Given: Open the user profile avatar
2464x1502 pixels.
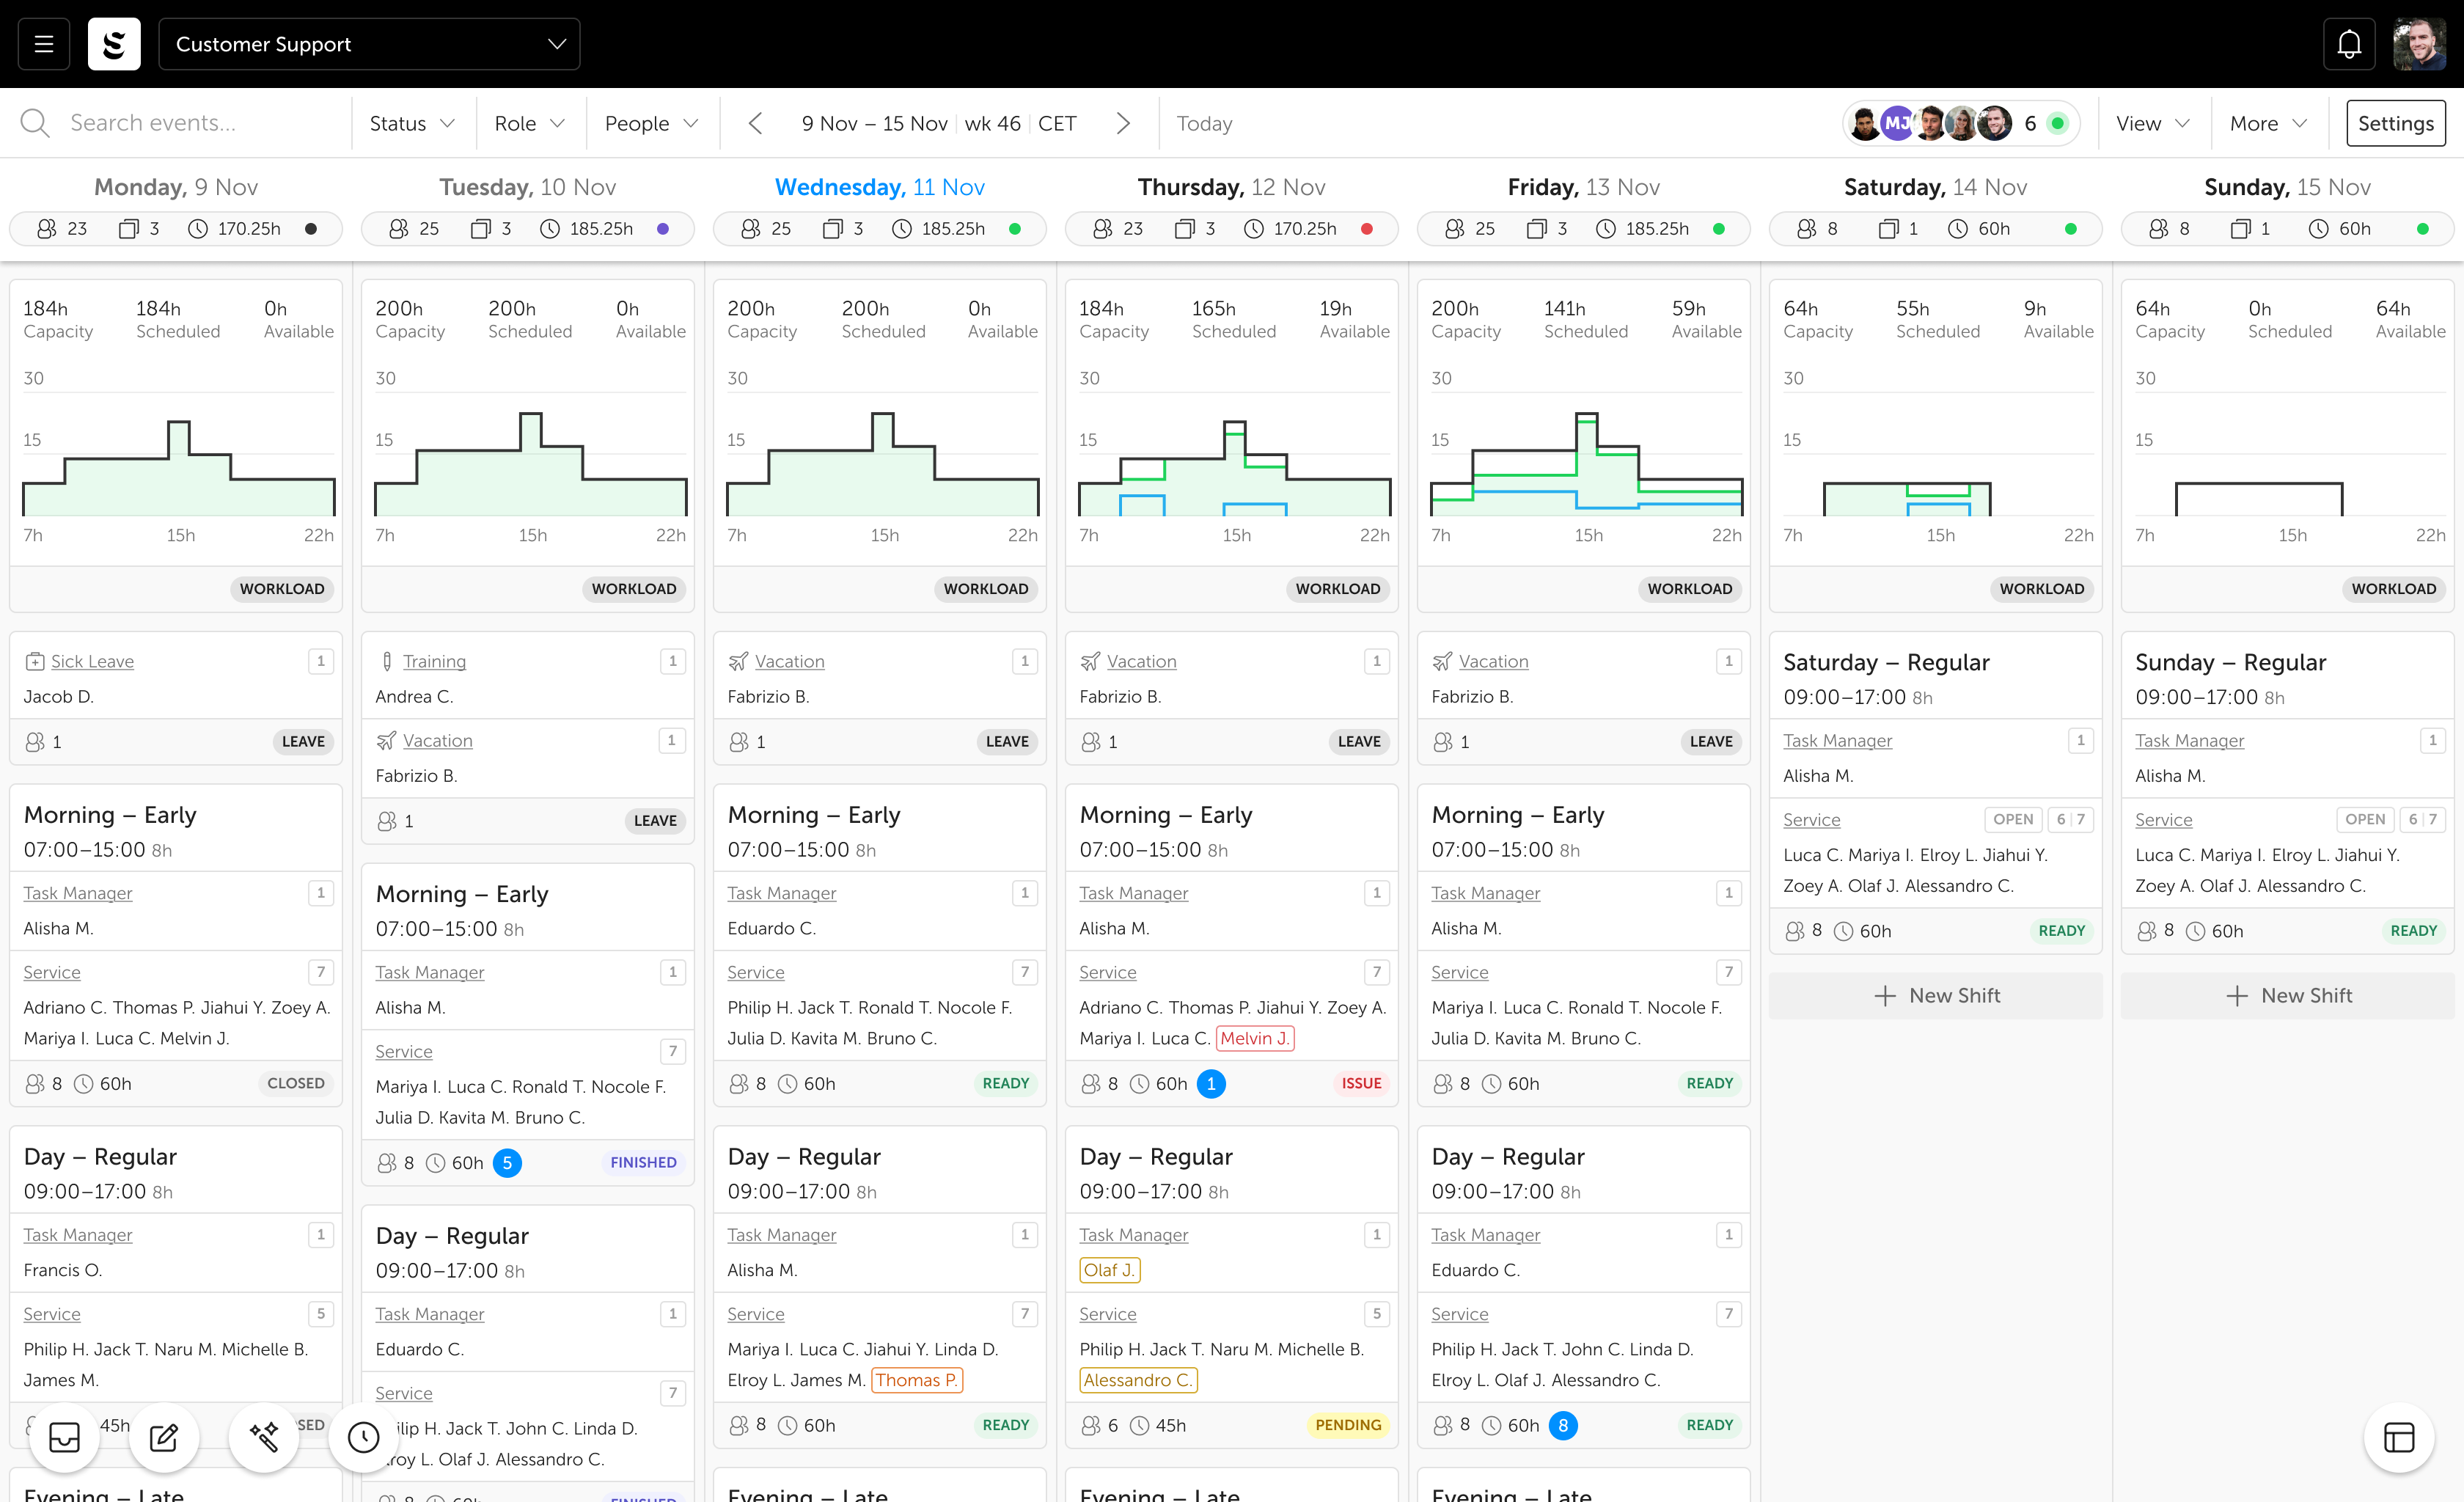Looking at the screenshot, I should point(2419,44).
